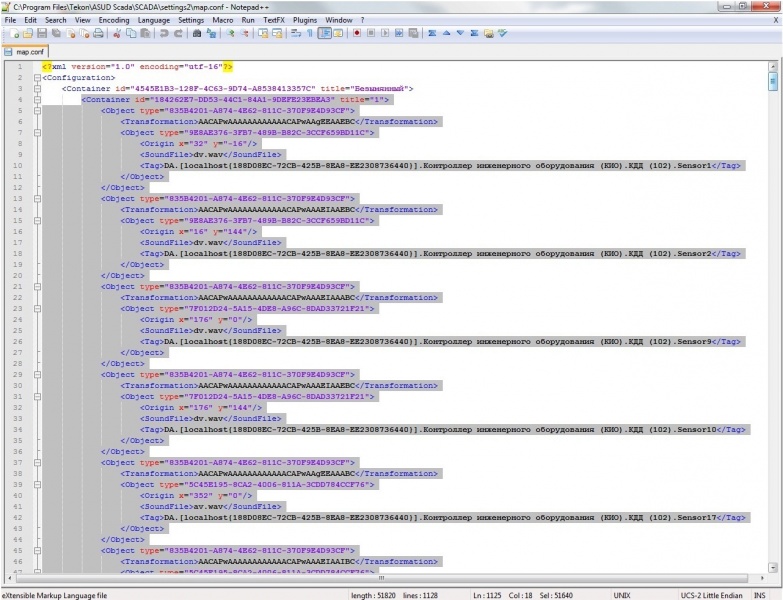Open Find with the binoculars icon
The width and height of the screenshot is (783, 600).
[x=197, y=33]
